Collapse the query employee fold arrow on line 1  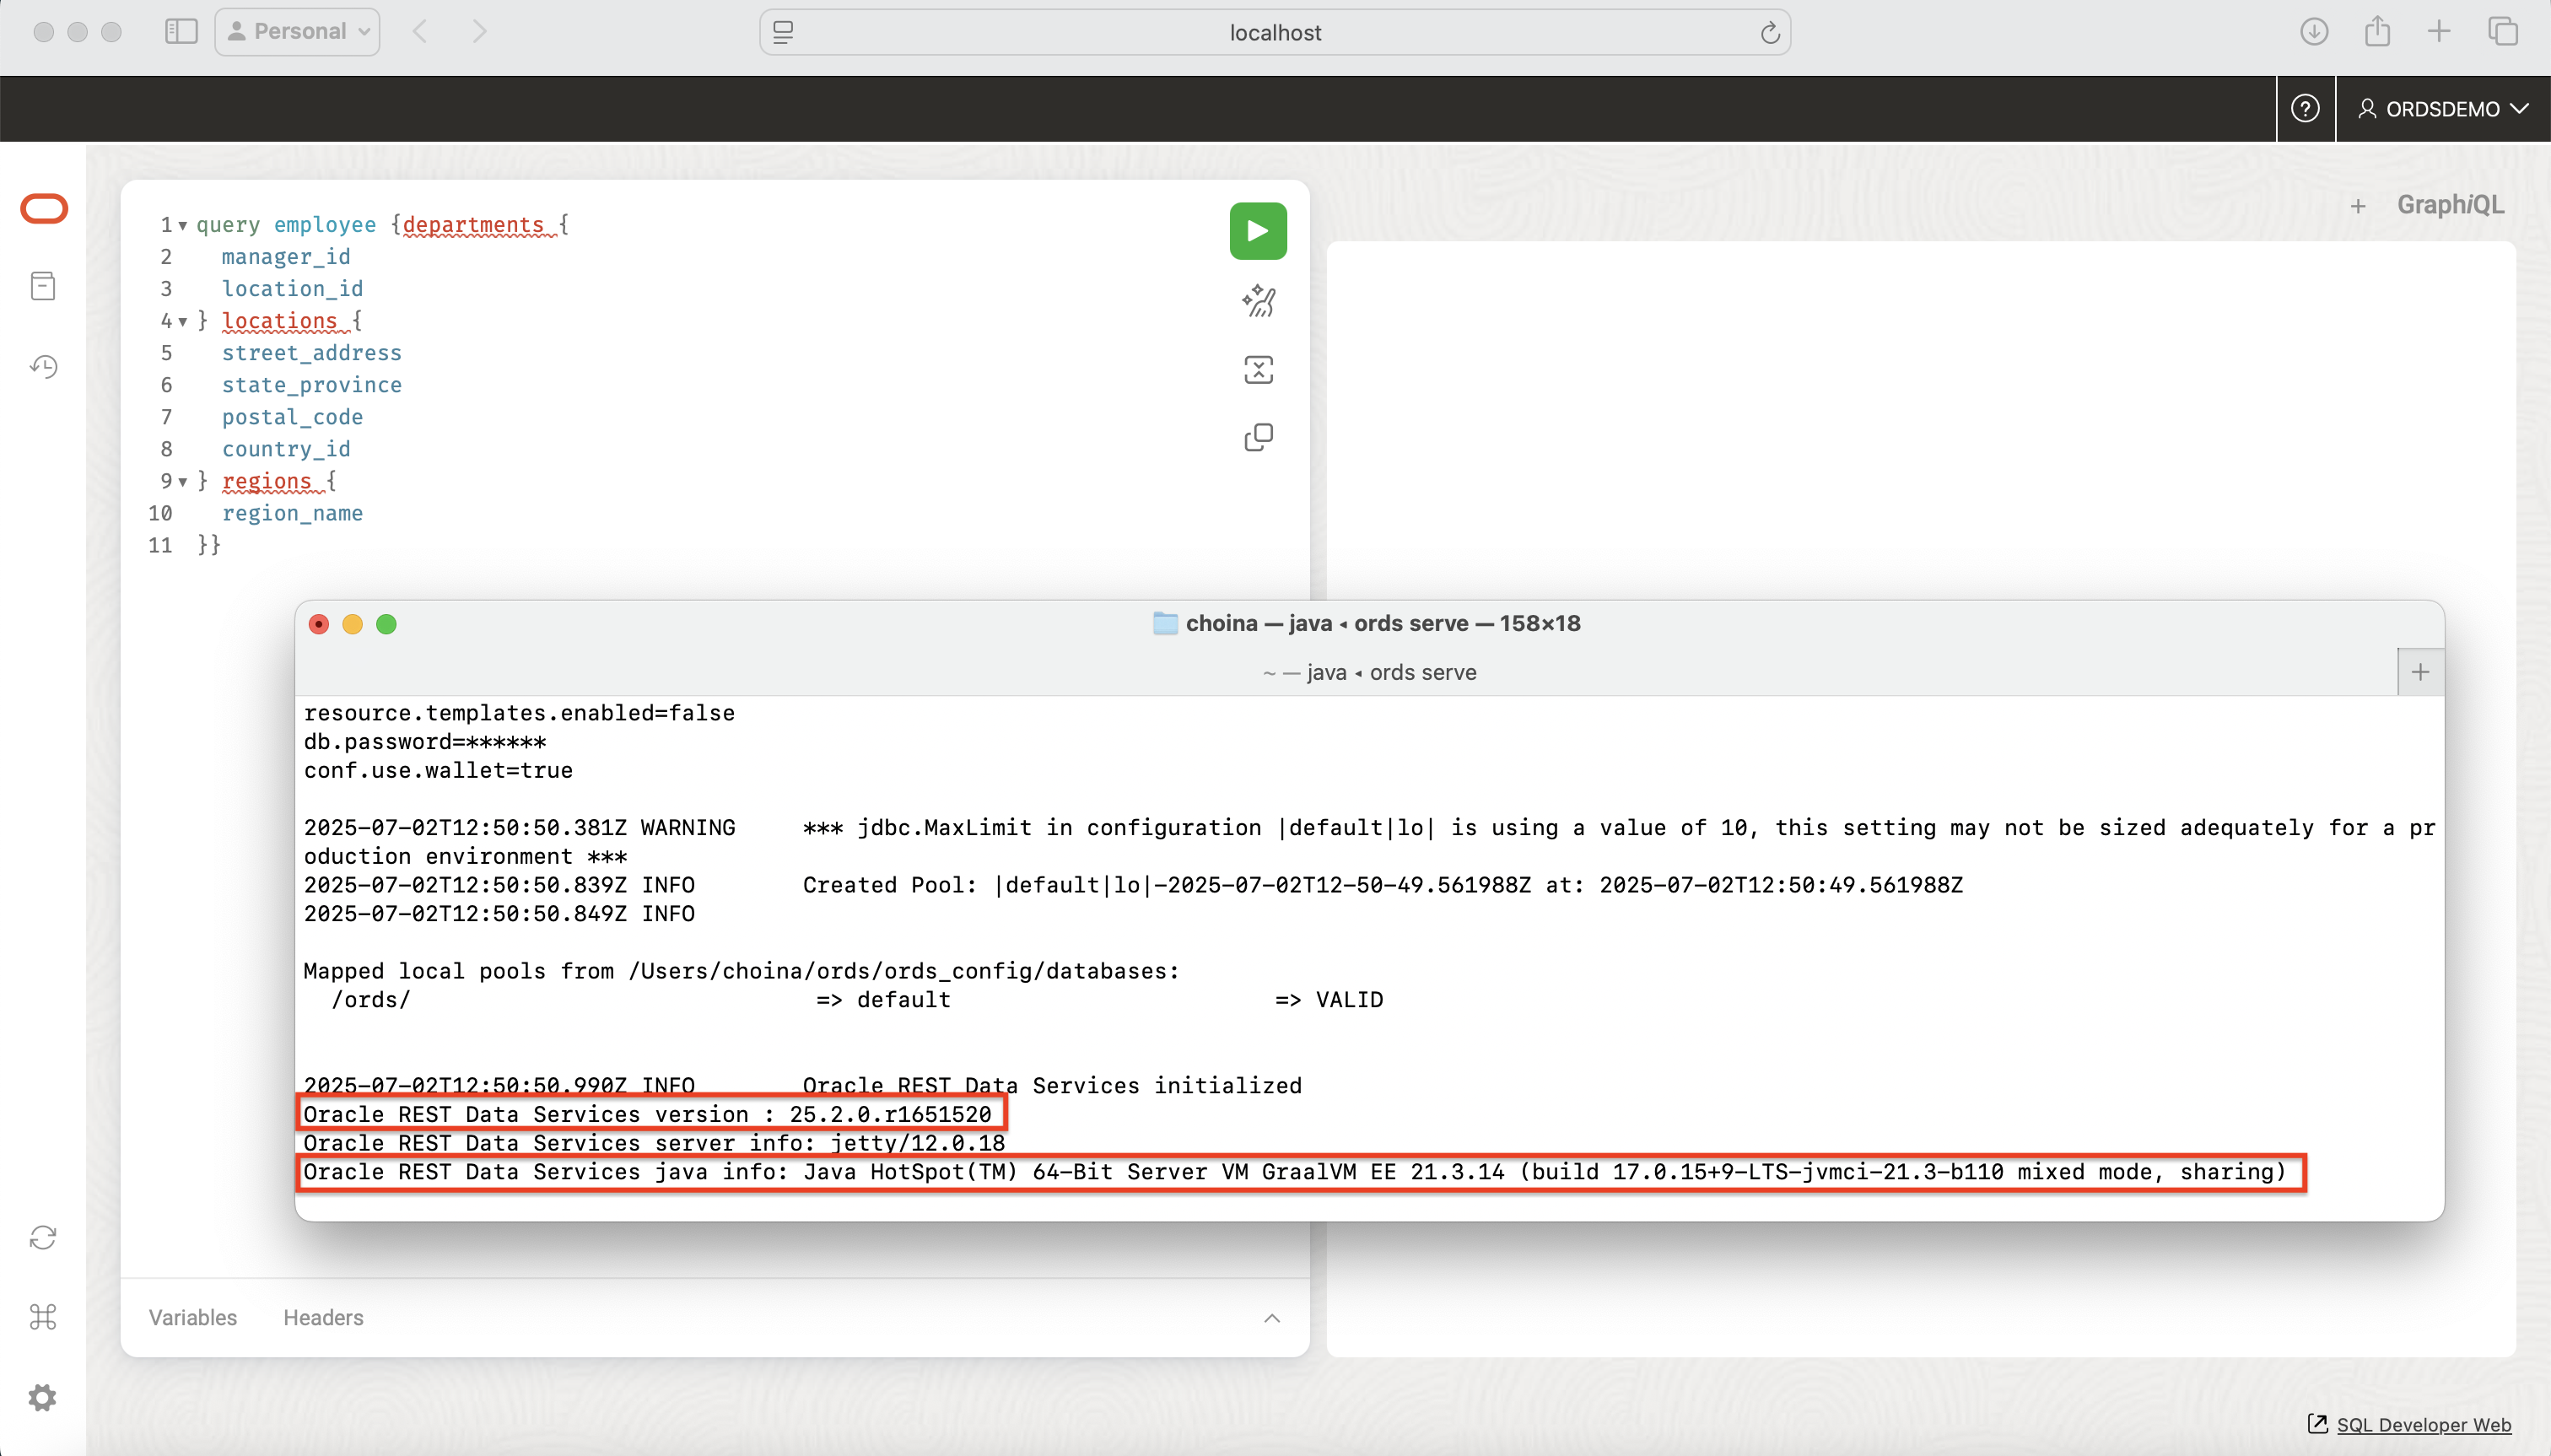(183, 226)
